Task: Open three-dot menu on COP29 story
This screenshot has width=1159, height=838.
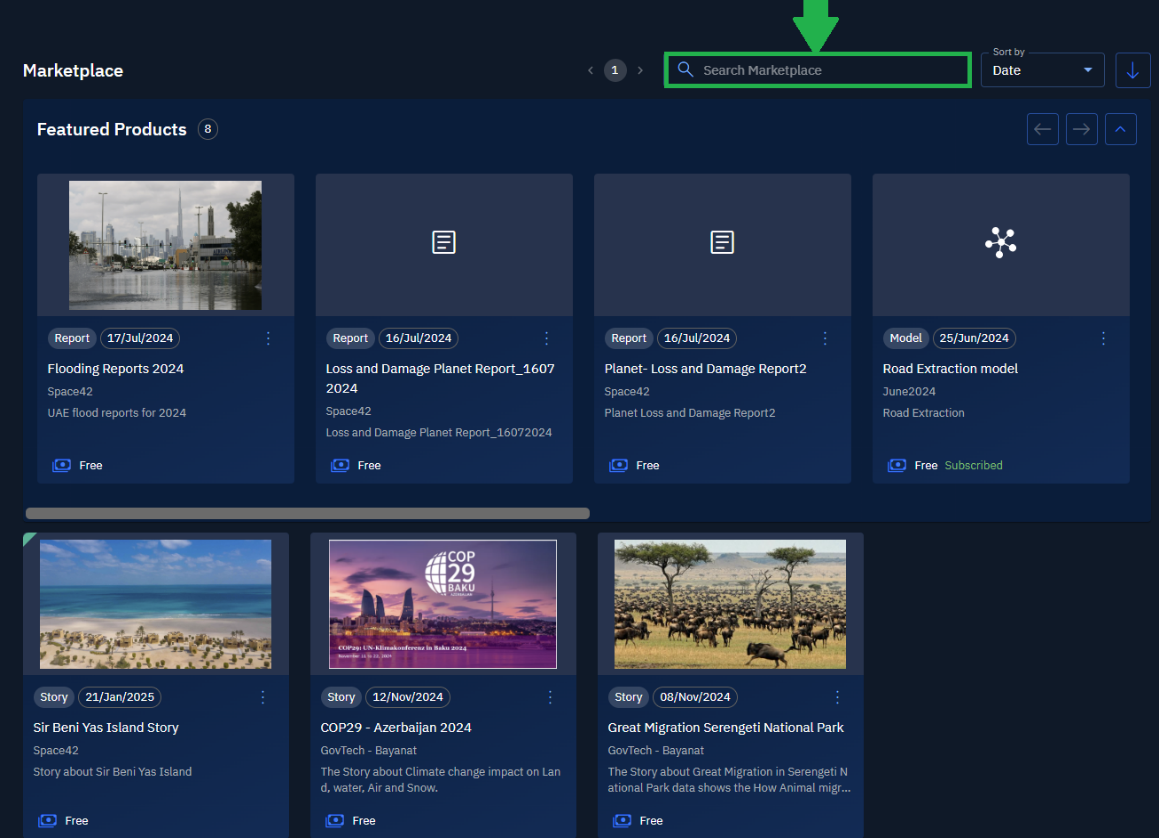Action: coord(550,697)
